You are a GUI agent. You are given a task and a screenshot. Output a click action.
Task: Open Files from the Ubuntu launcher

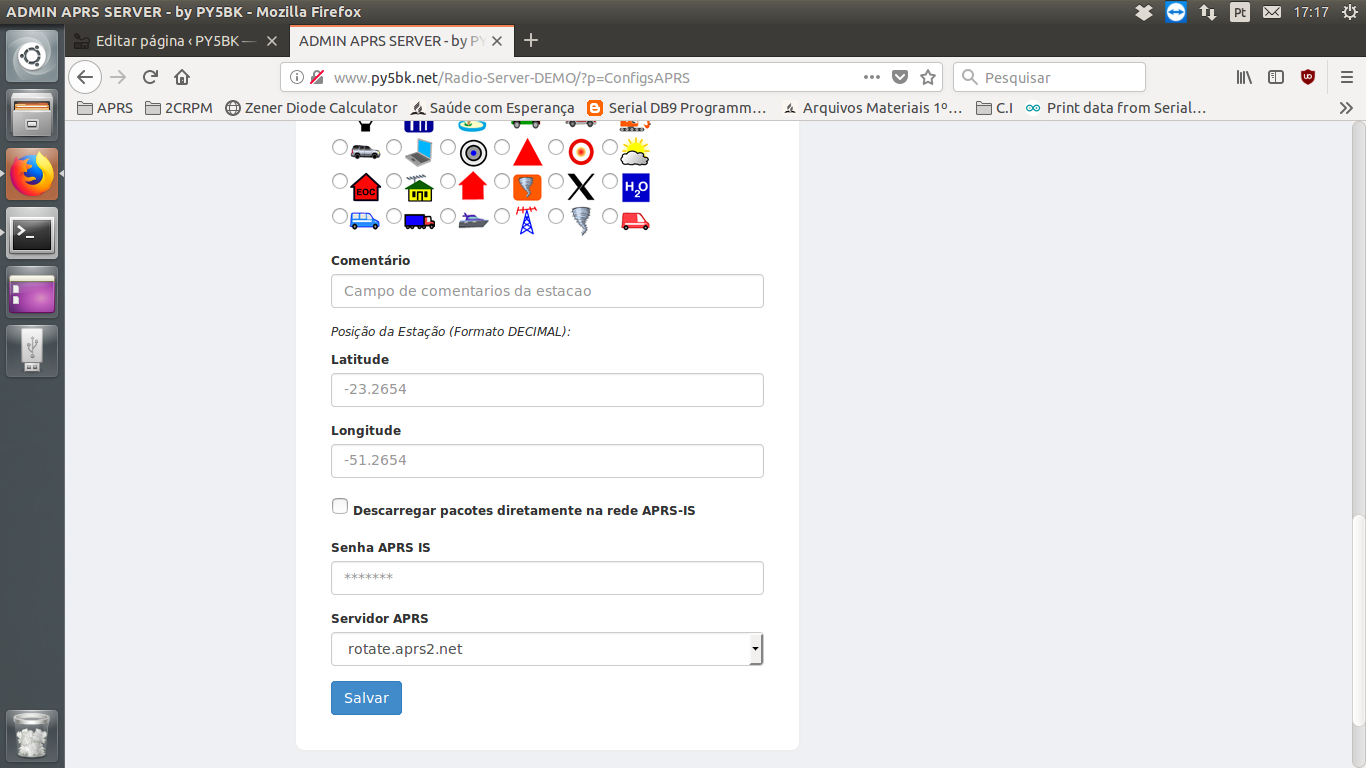(32, 114)
